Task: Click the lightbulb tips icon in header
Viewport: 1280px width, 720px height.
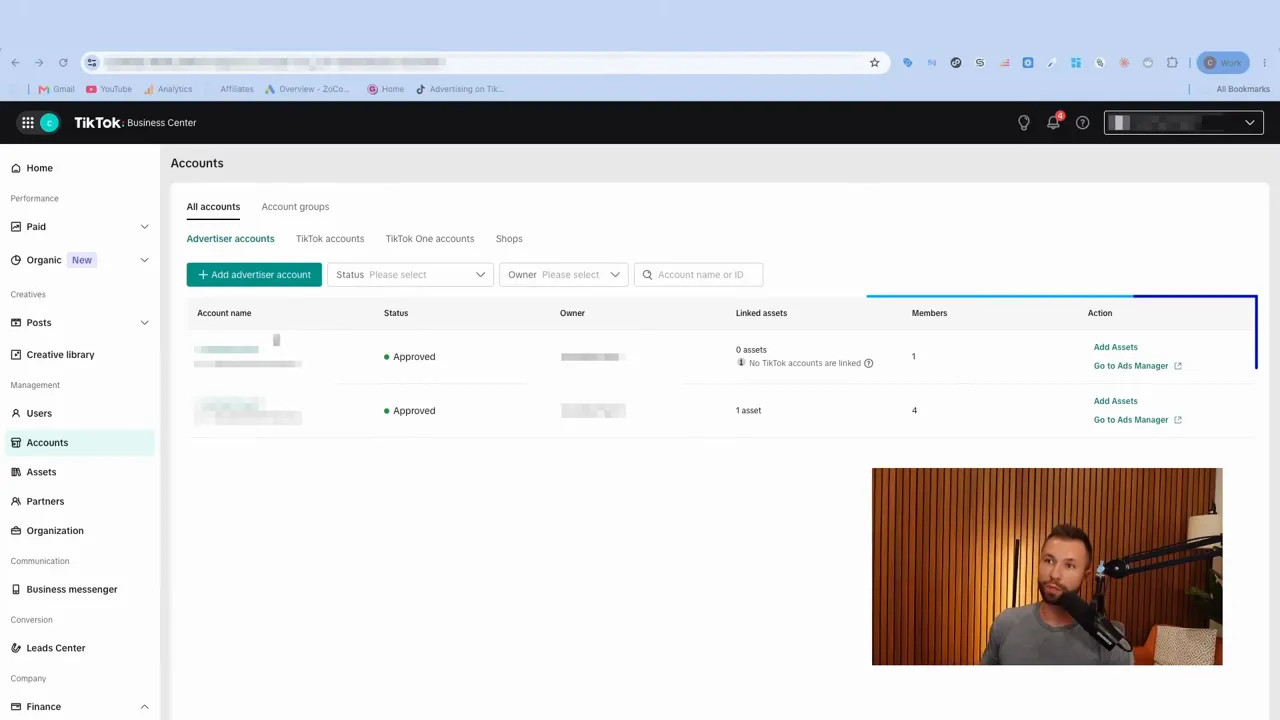Action: 1023,123
